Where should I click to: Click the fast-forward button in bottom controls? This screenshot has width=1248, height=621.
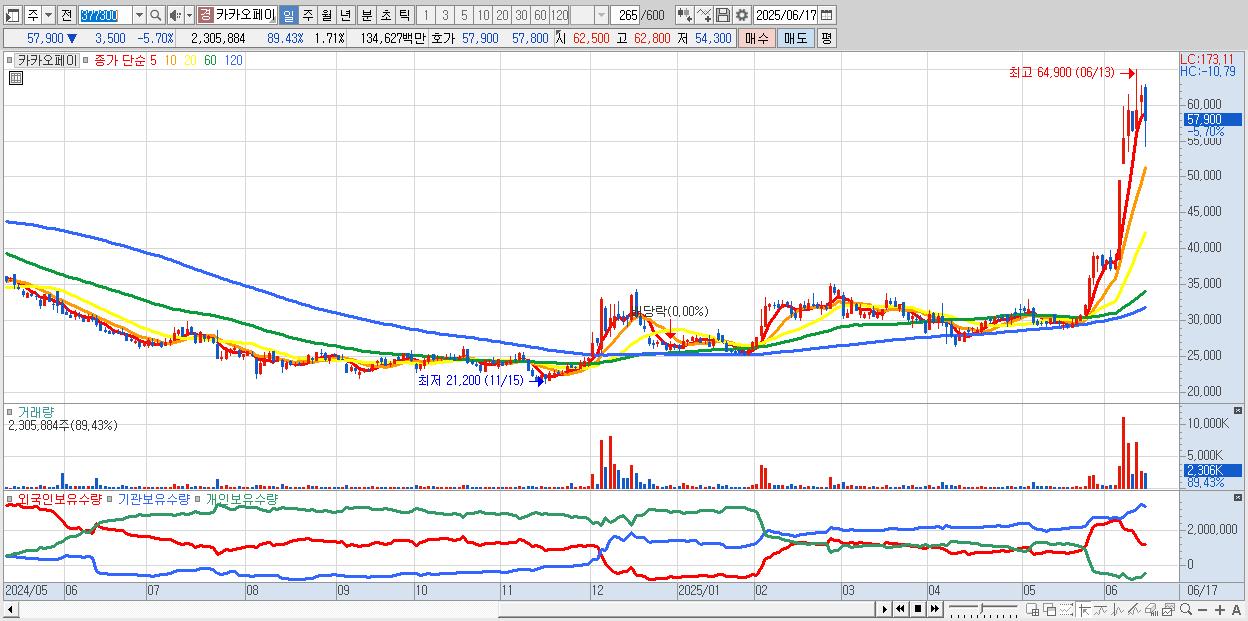pyautogui.click(x=934, y=609)
